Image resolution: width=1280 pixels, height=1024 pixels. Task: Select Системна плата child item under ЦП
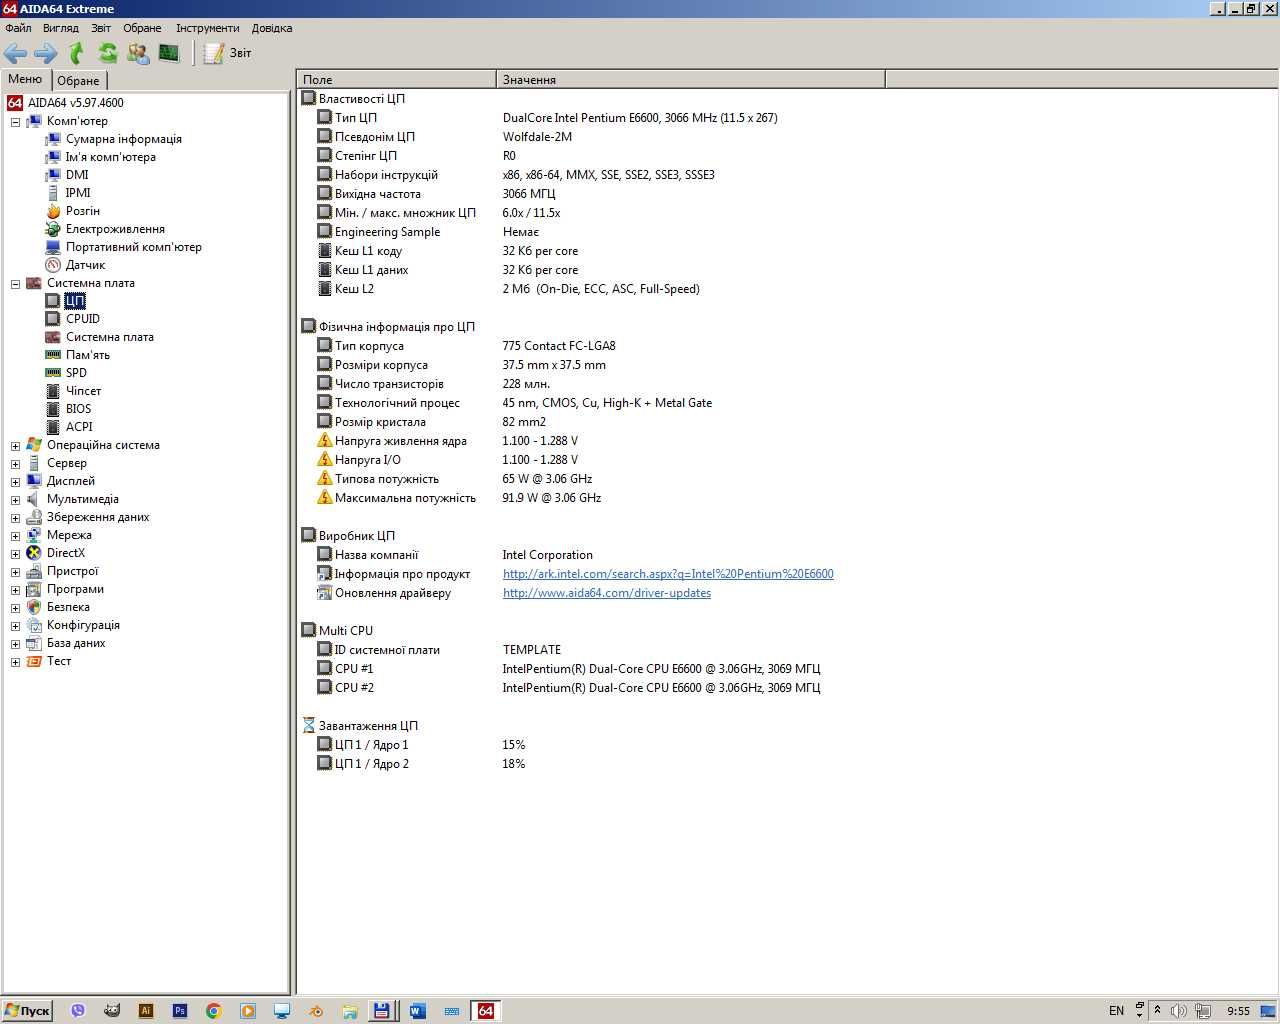click(x=109, y=337)
